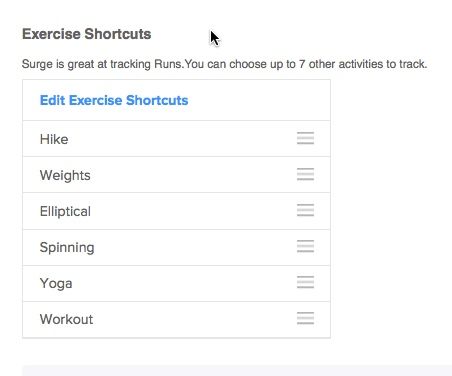Image resolution: width=452 pixels, height=376 pixels.
Task: Select the Elliptical drag handle icon
Action: click(305, 210)
